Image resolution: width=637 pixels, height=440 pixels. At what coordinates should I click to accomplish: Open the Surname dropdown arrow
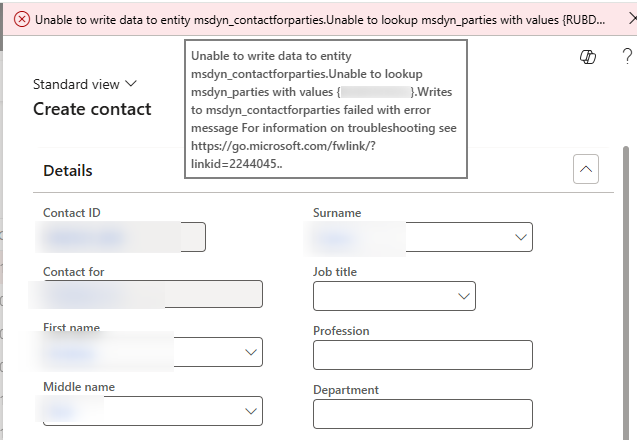520,237
